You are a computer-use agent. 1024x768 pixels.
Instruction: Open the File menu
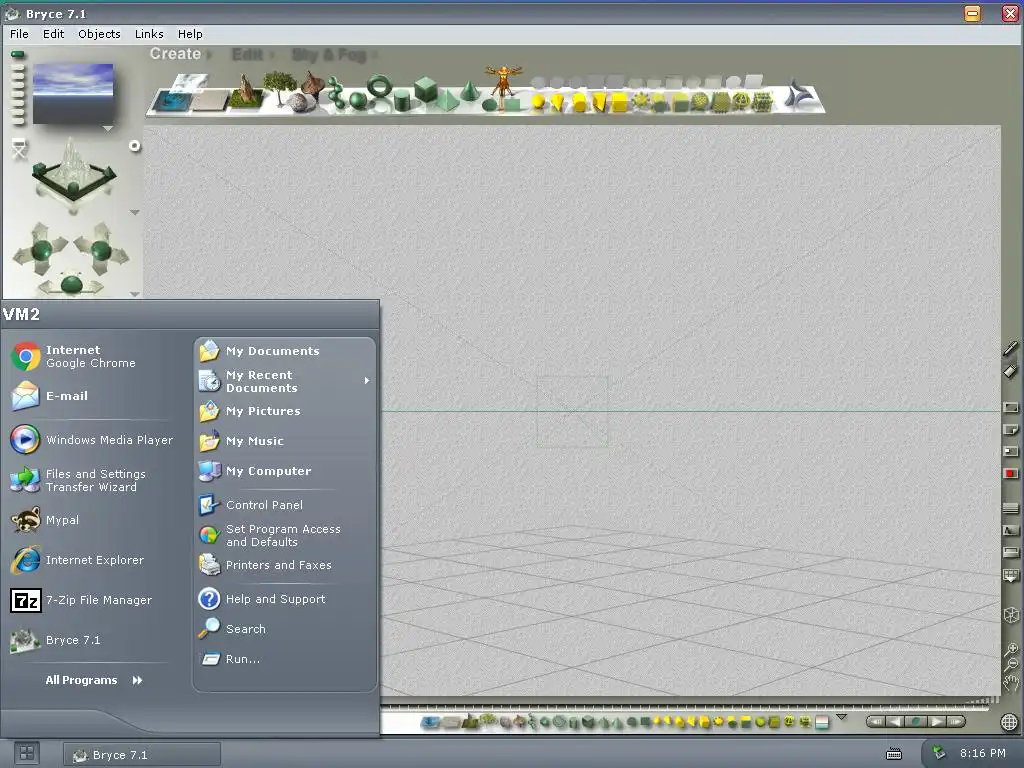(19, 34)
